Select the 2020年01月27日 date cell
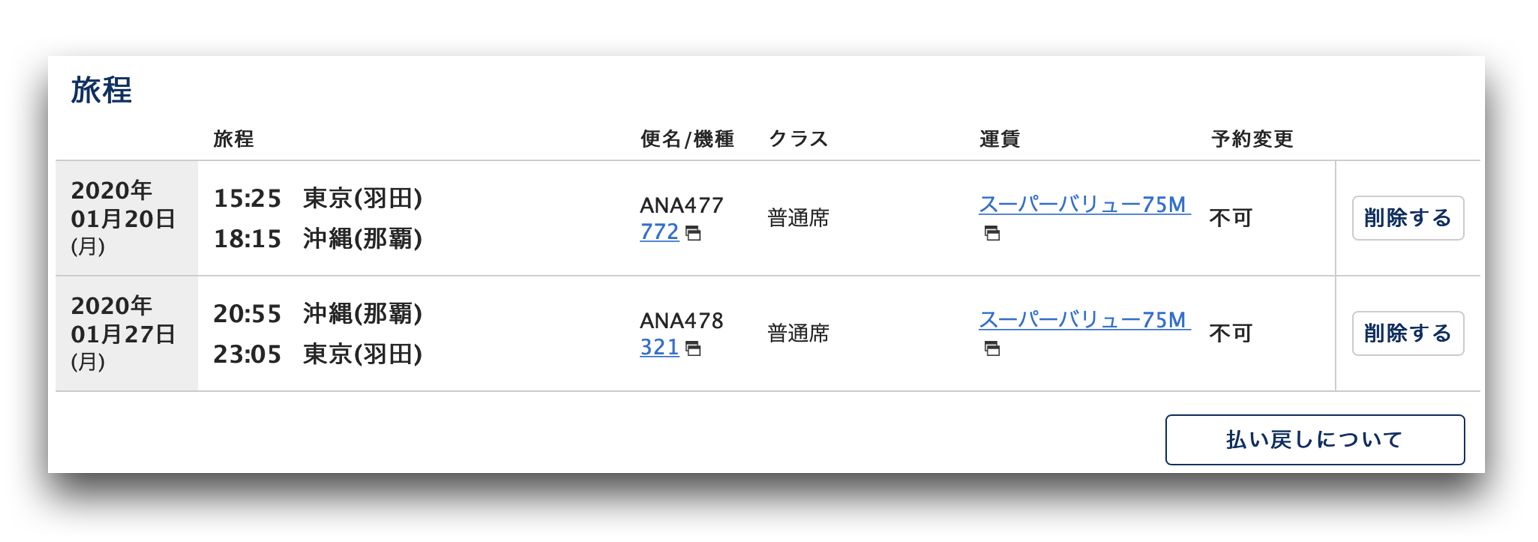This screenshot has height=542, width=1538. point(127,333)
